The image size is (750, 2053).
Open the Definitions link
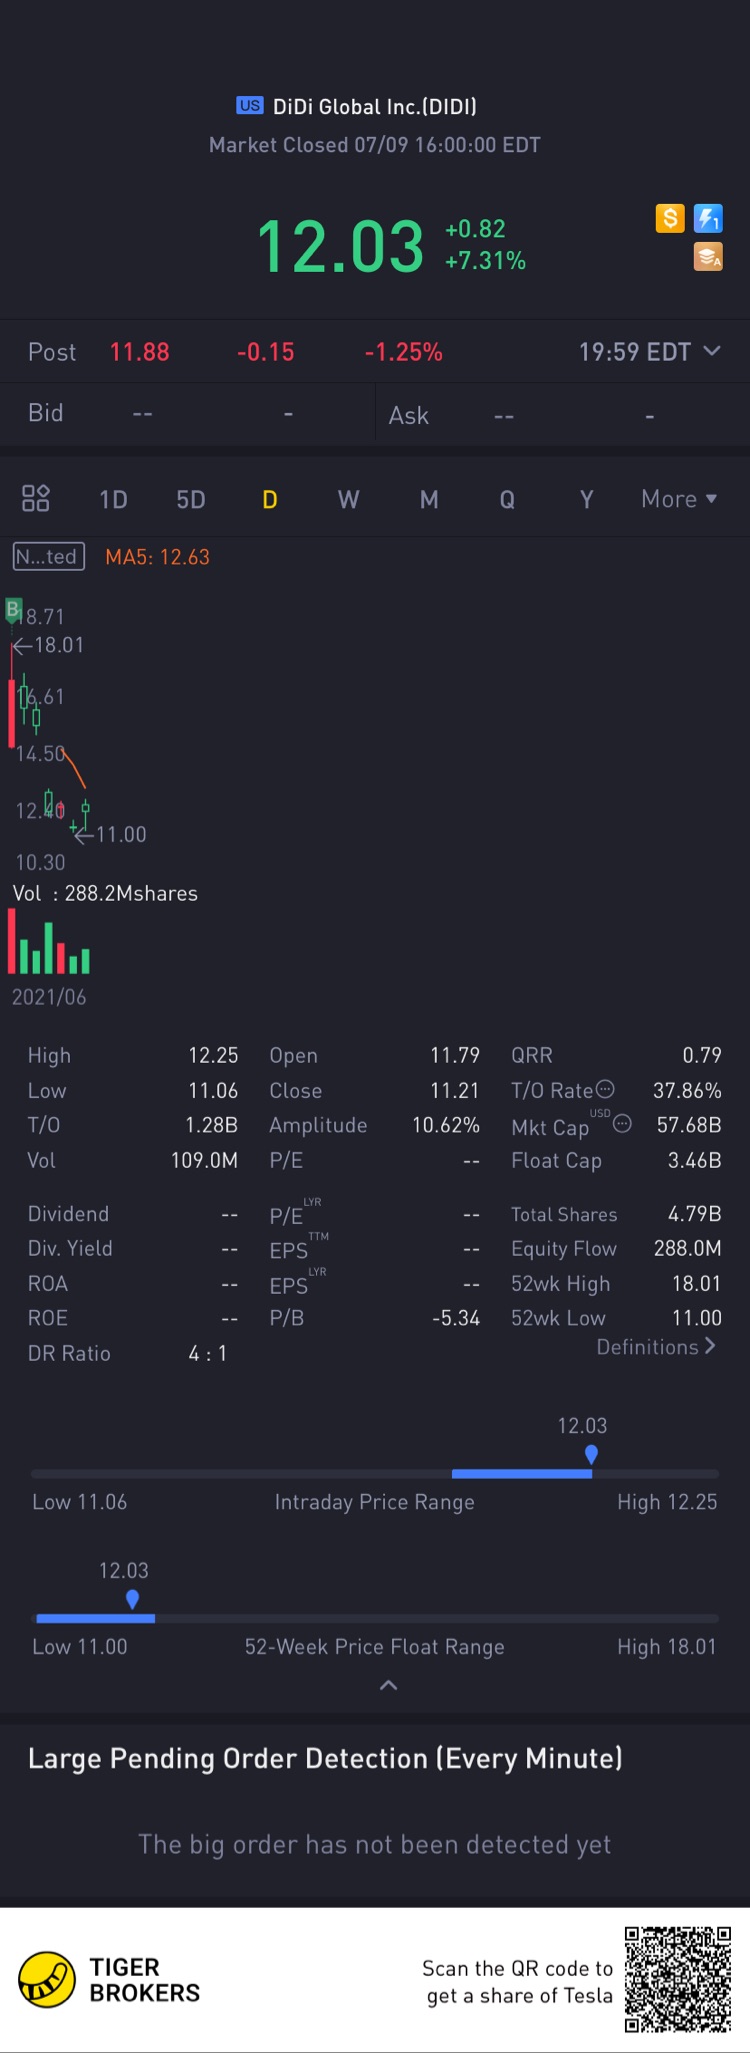click(x=656, y=1347)
